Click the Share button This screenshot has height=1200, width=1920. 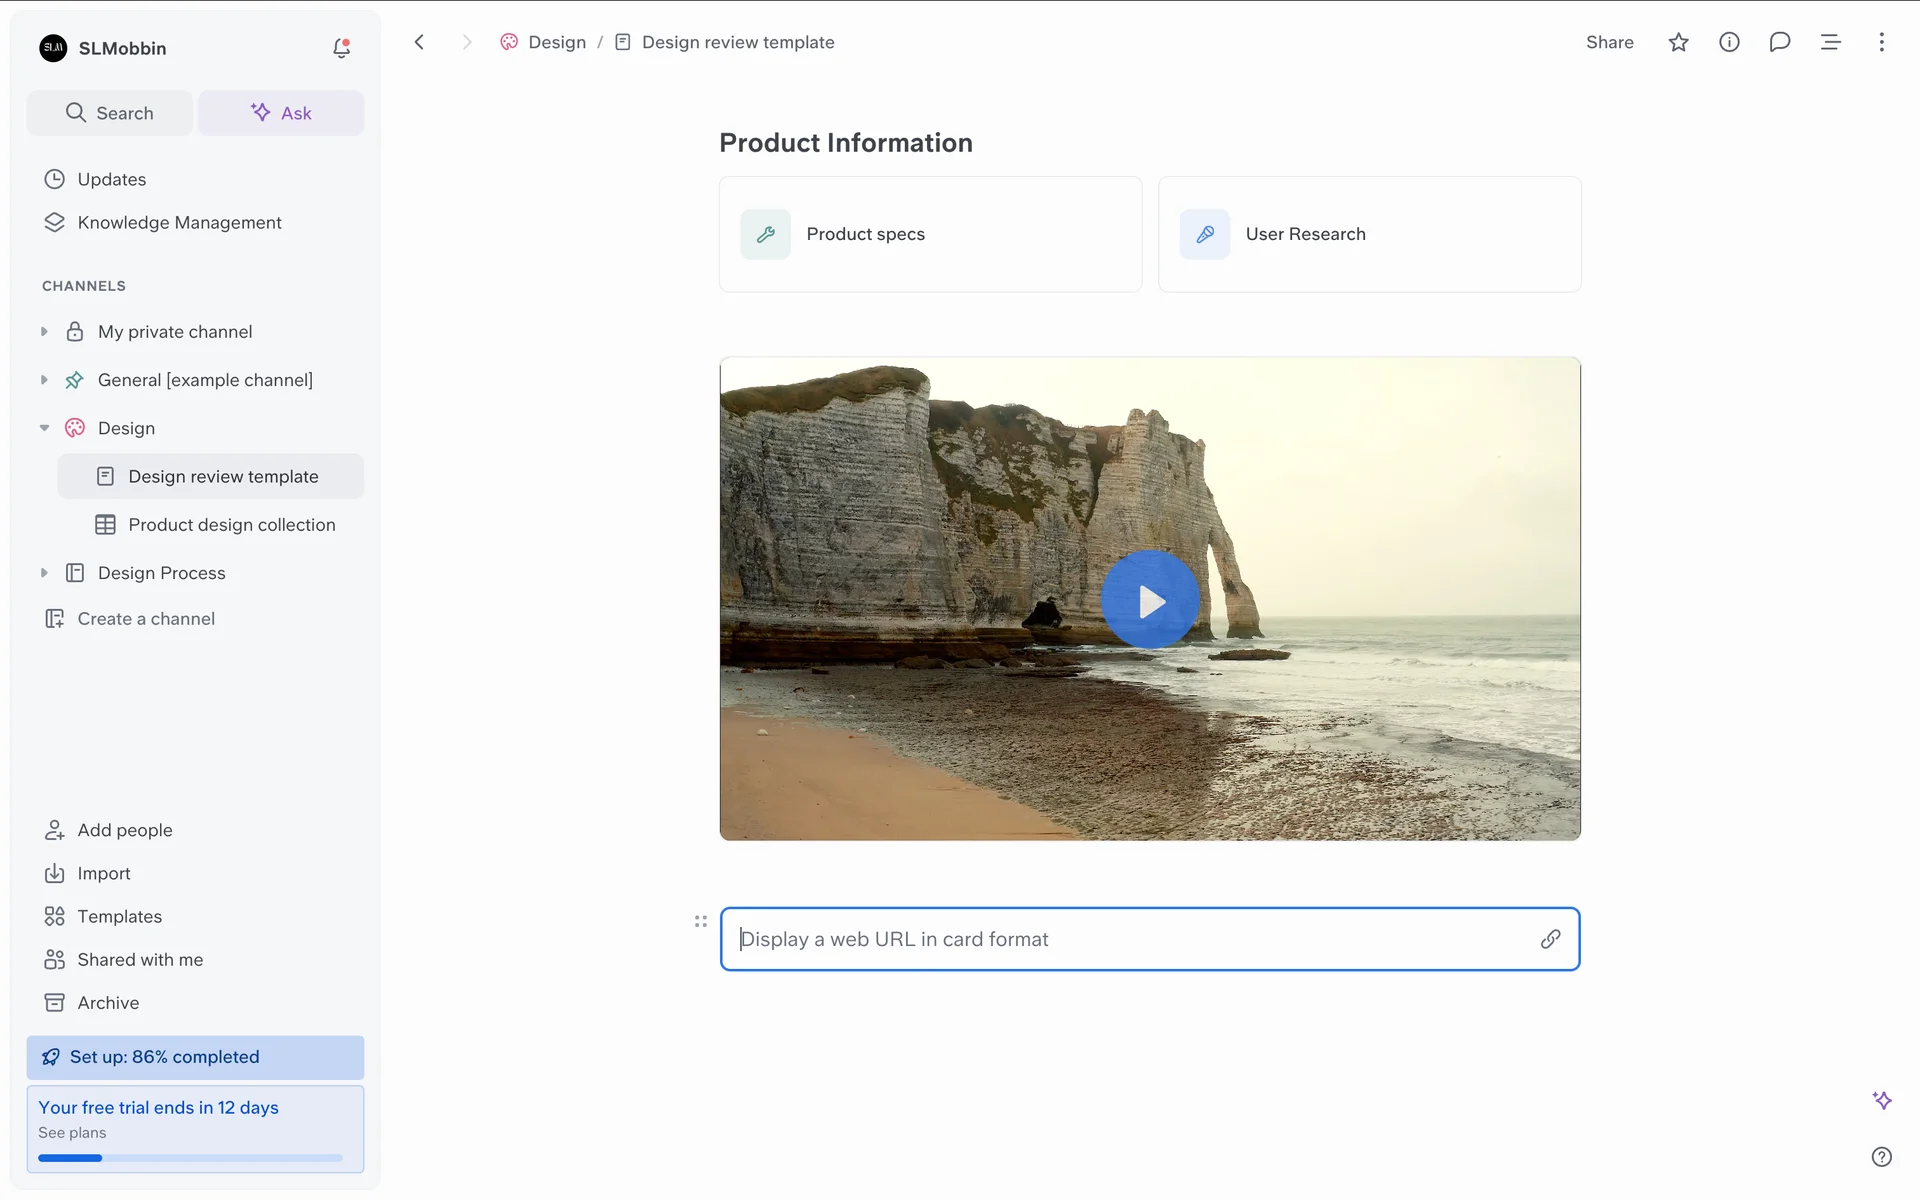click(1609, 42)
